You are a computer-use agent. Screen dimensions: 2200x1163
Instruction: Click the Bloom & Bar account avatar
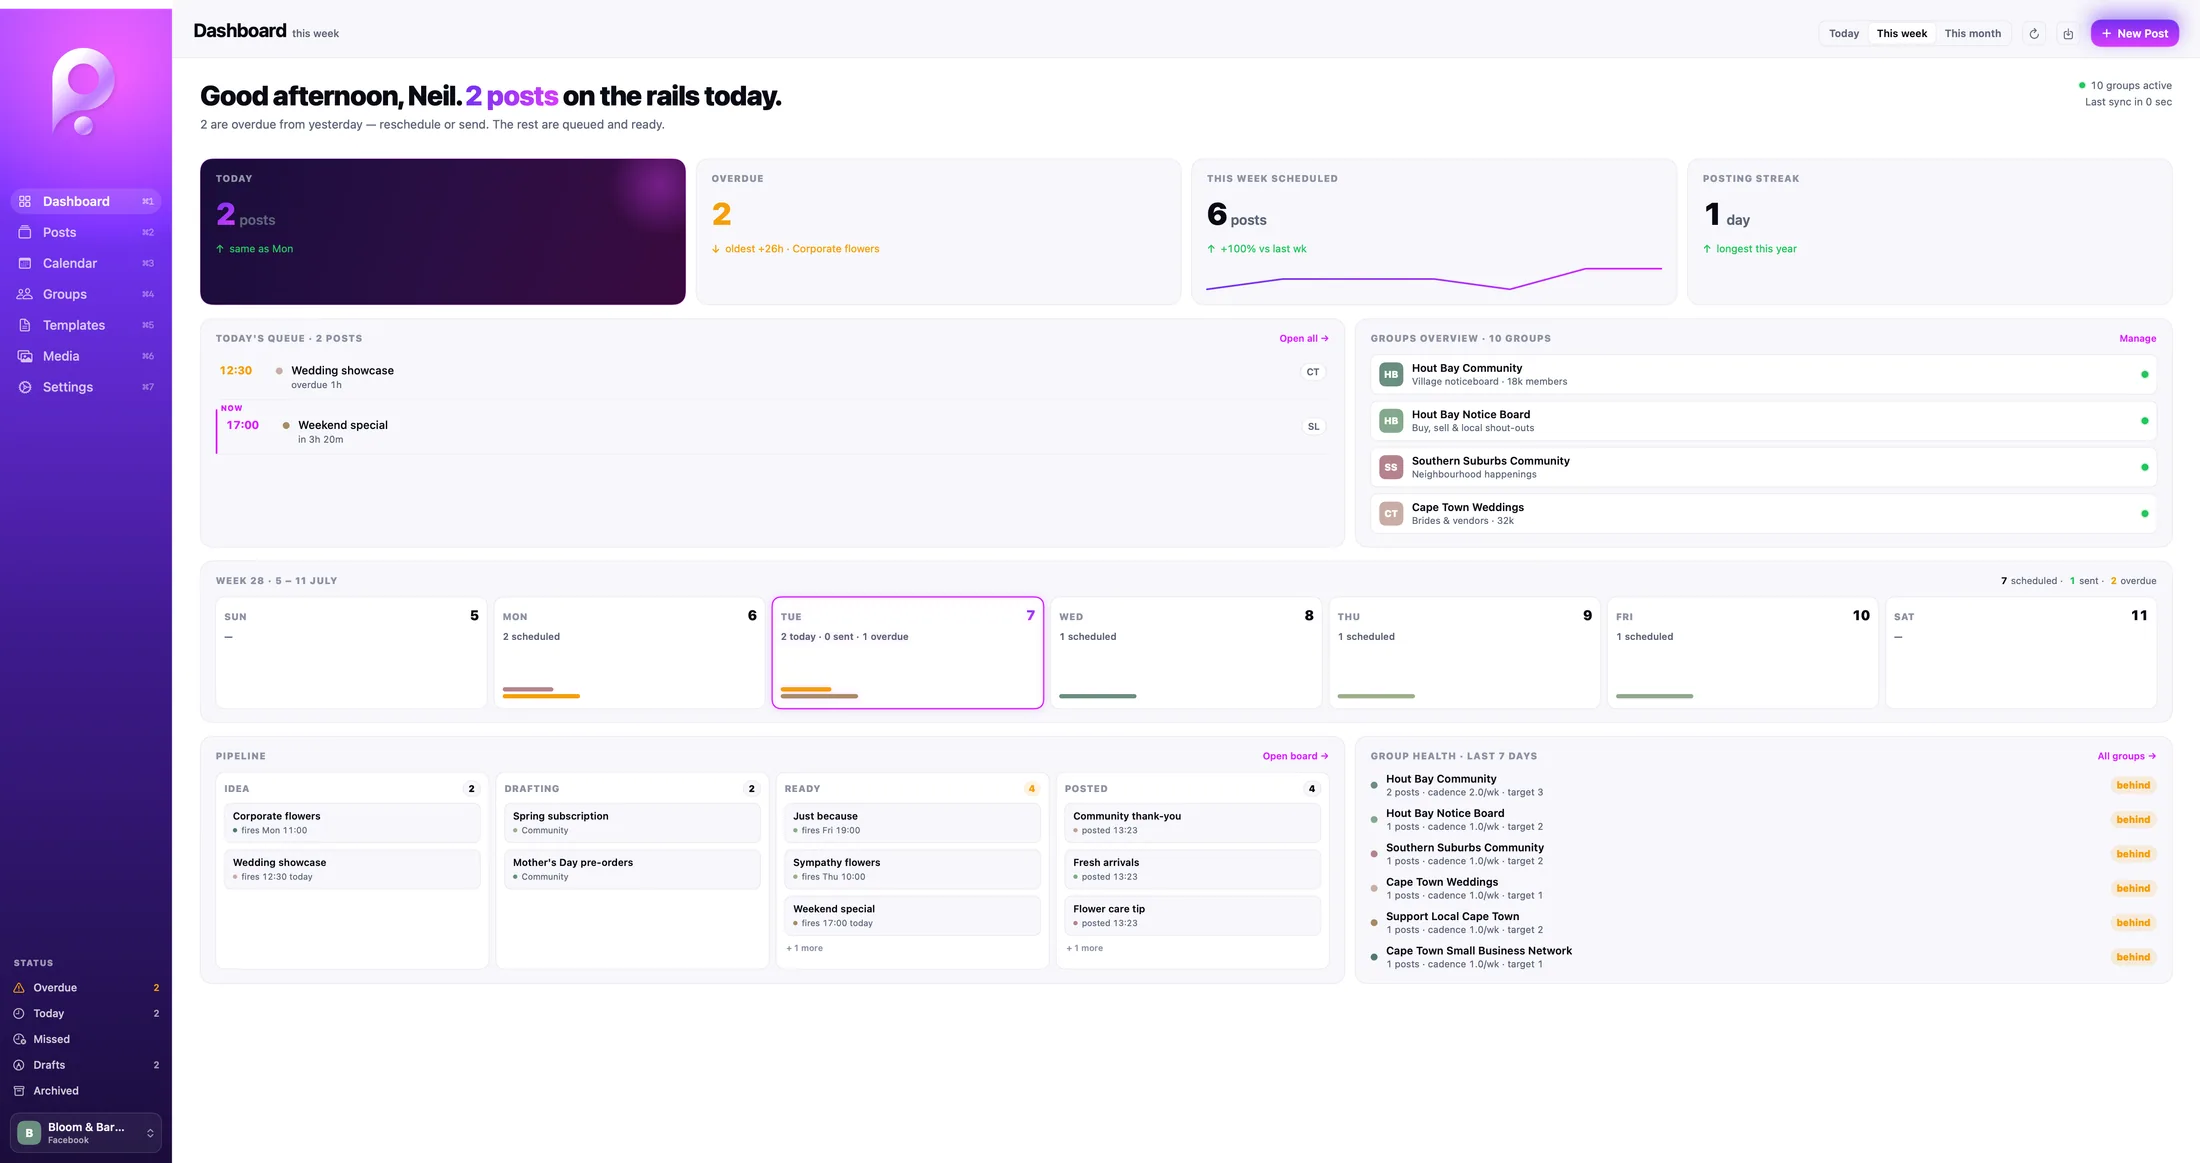tap(29, 1133)
